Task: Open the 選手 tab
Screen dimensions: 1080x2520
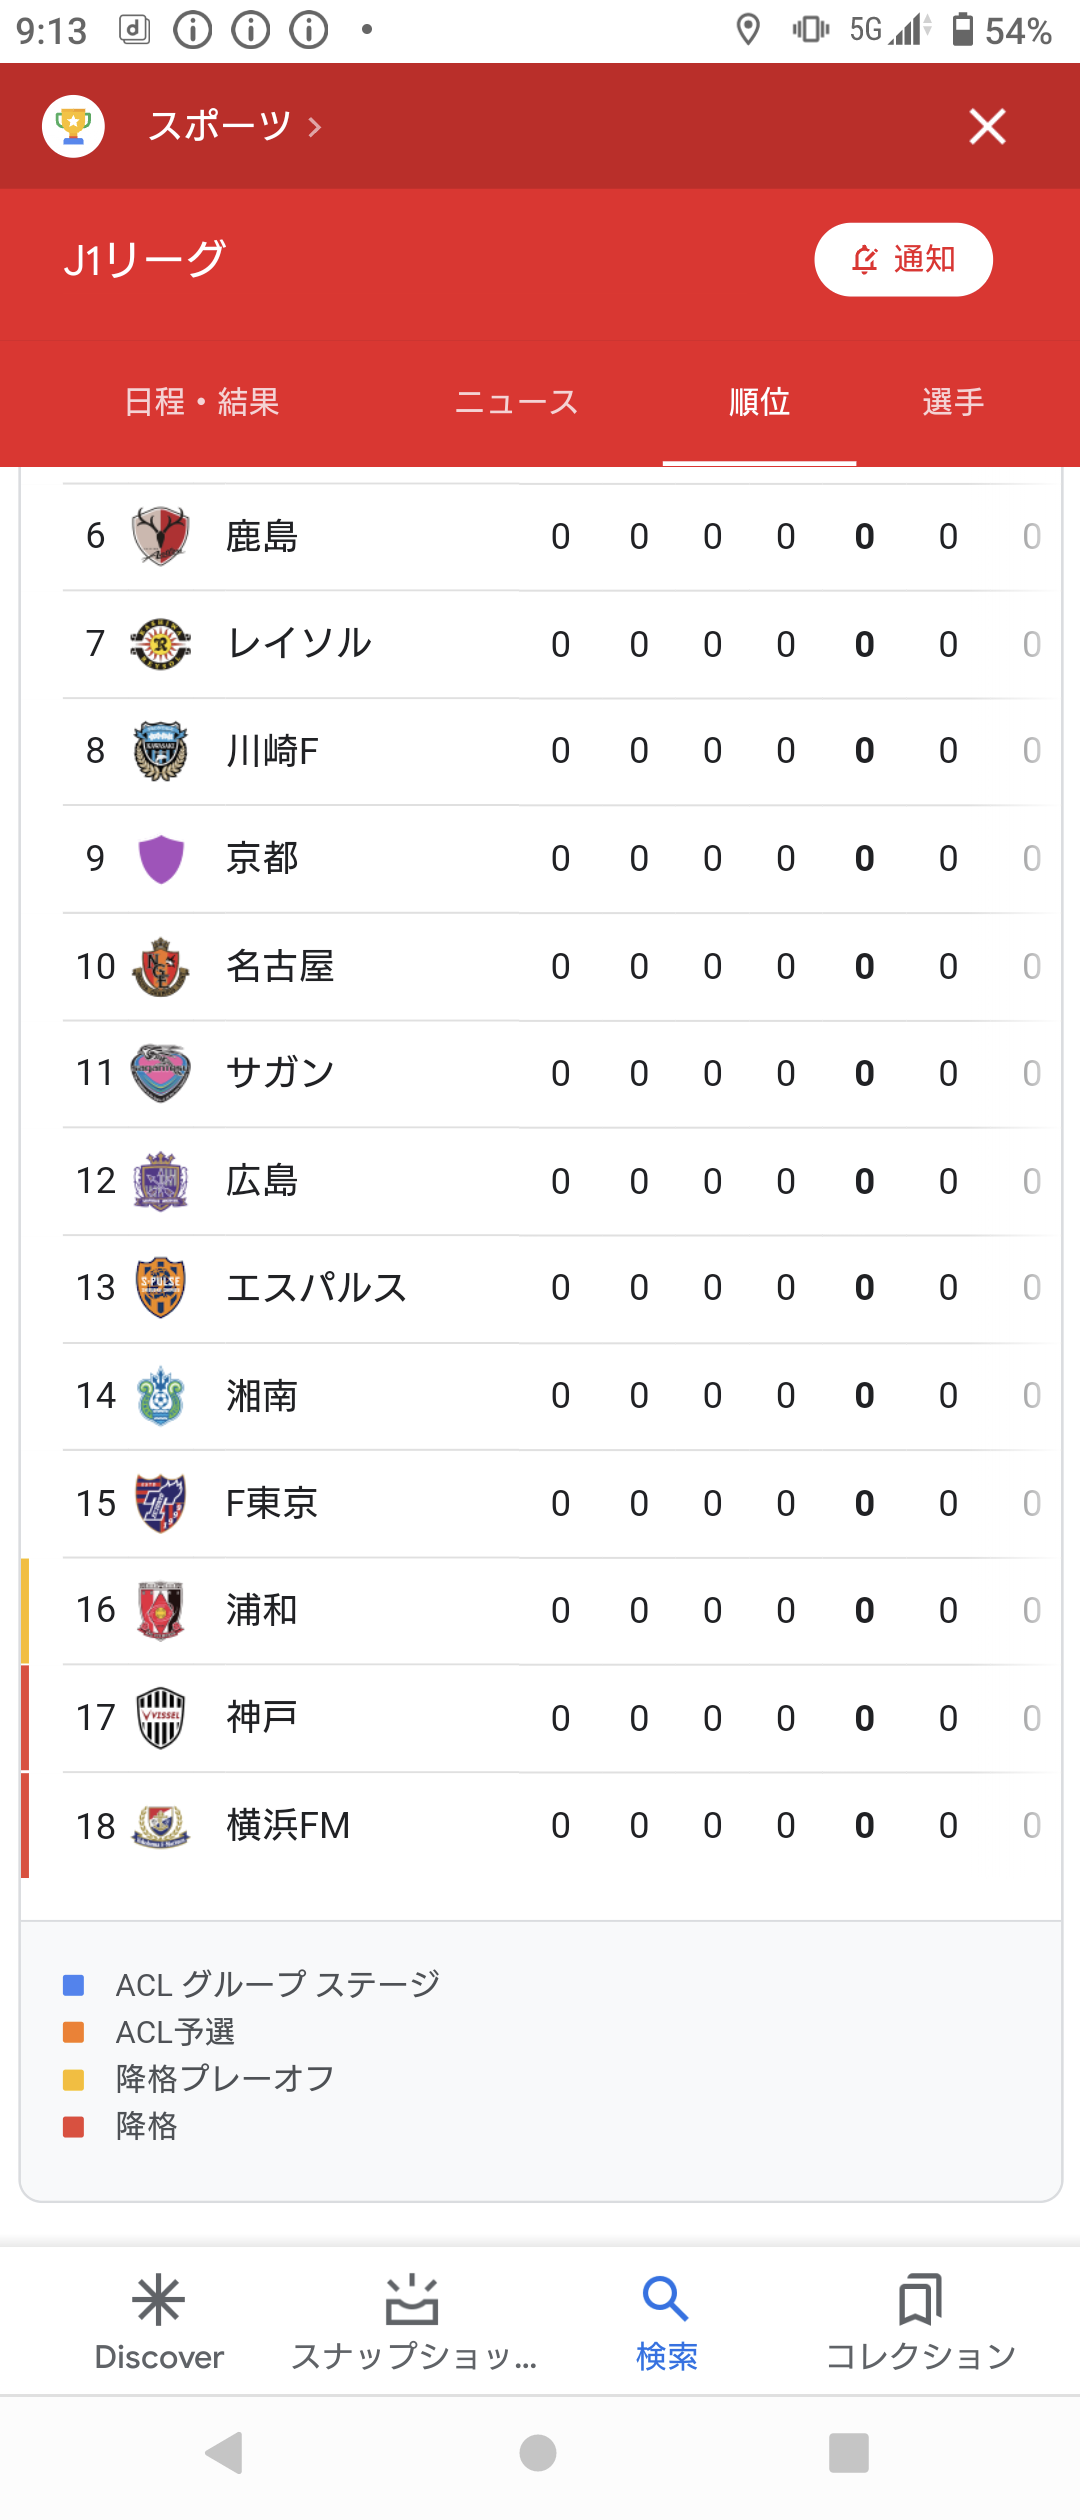Action: [x=953, y=402]
